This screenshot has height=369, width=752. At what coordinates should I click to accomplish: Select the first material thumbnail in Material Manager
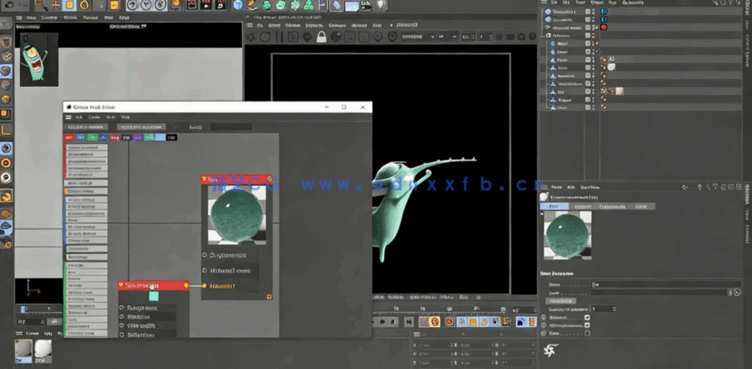(x=24, y=351)
